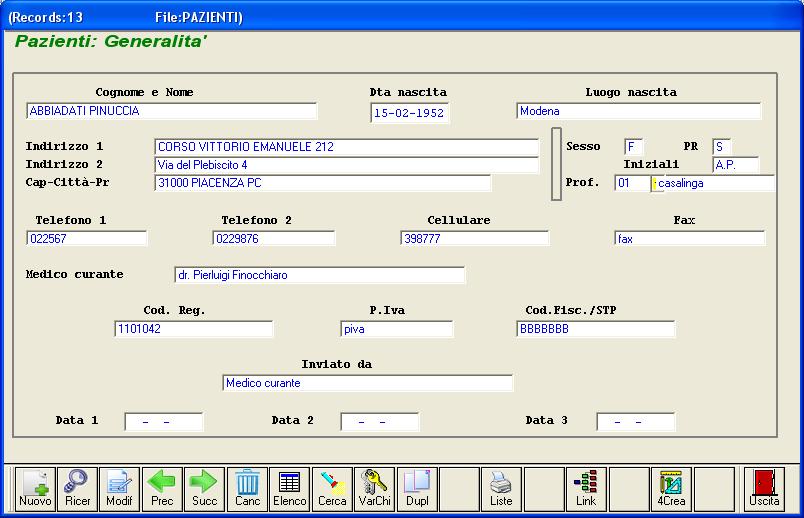Duplicate the record with Dupl
Viewport: 804px width, 518px height.
(417, 489)
